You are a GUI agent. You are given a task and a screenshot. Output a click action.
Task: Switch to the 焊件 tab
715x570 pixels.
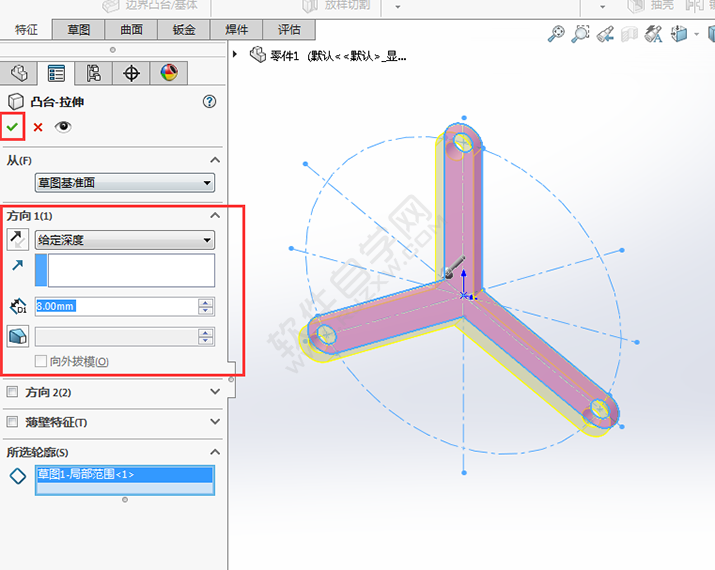[236, 30]
